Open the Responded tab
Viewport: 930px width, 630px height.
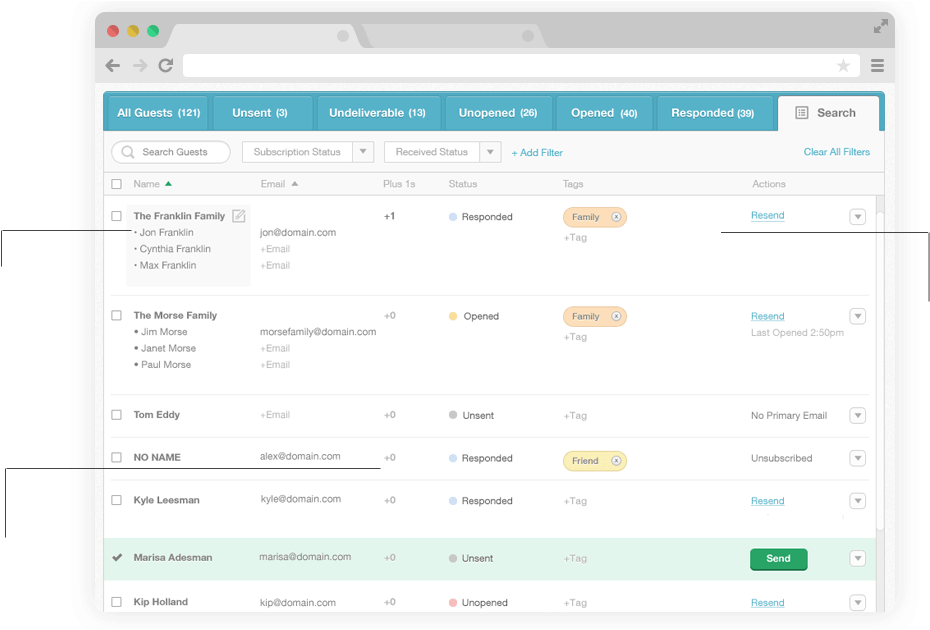pyautogui.click(x=712, y=113)
